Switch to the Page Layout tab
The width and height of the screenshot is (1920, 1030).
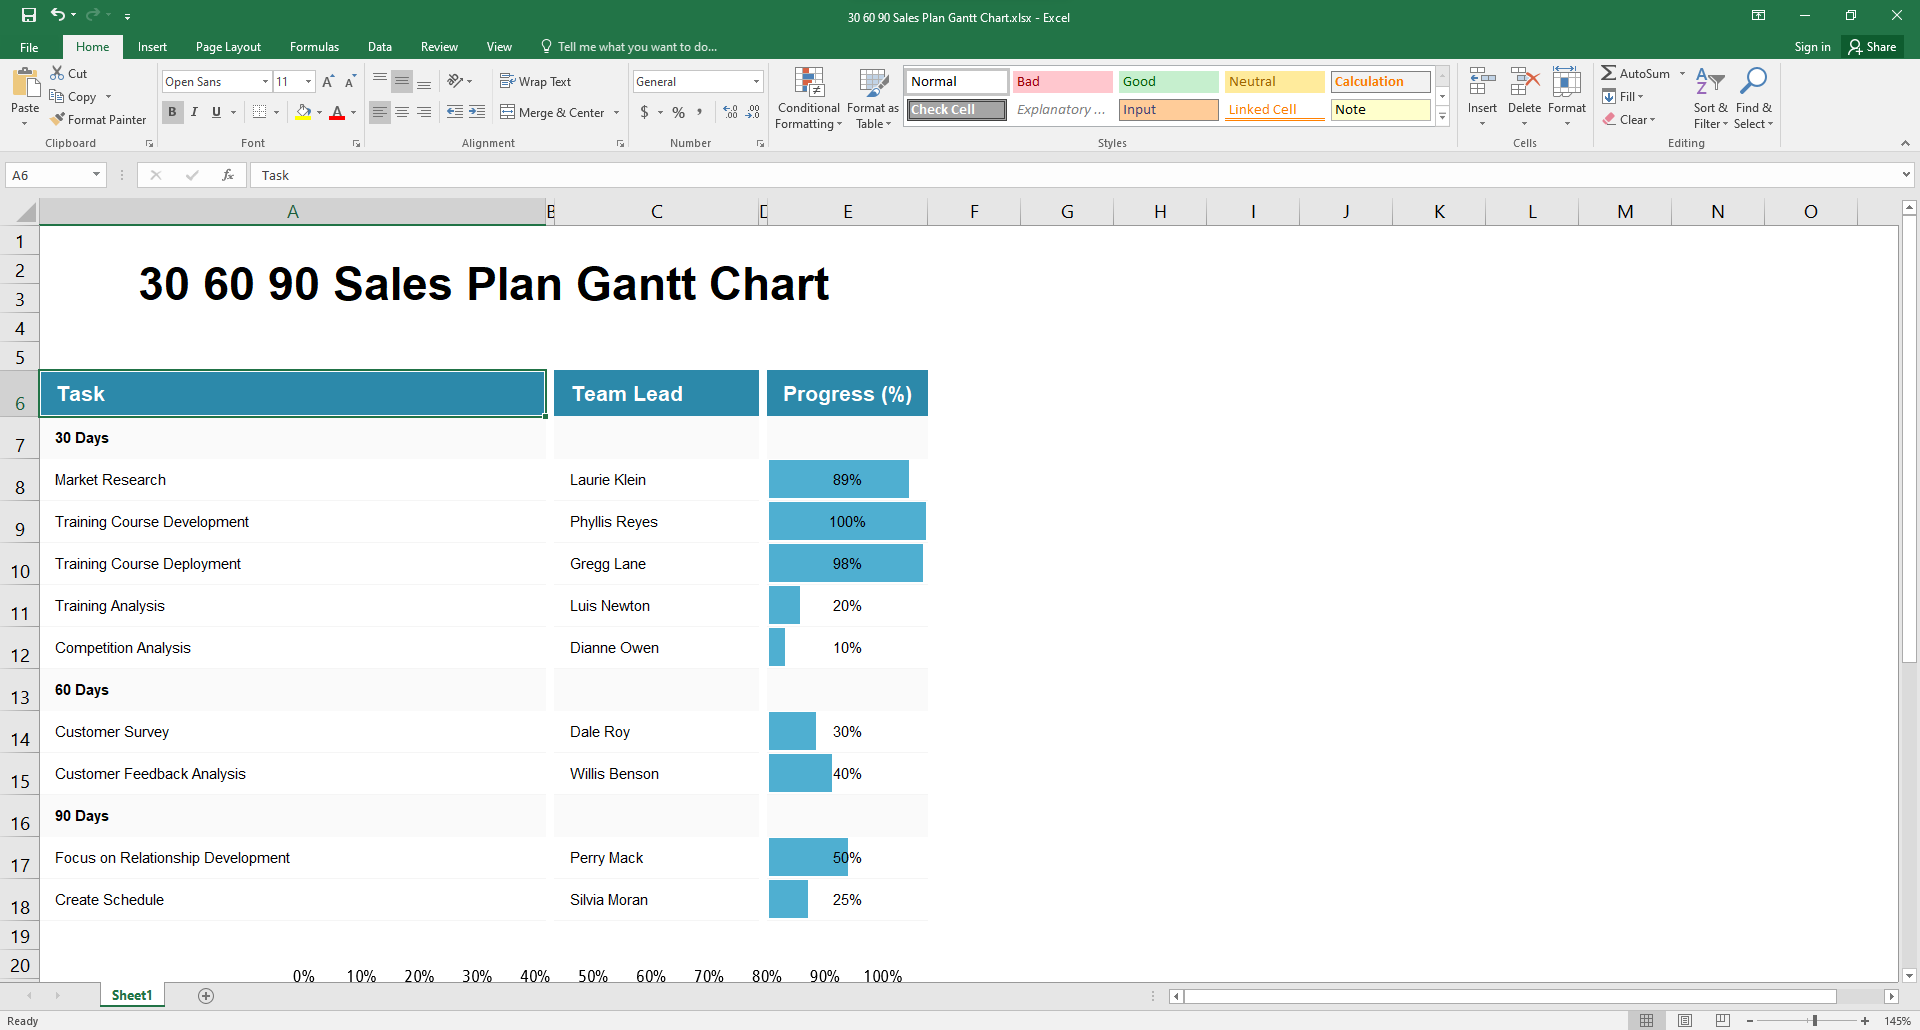(228, 47)
